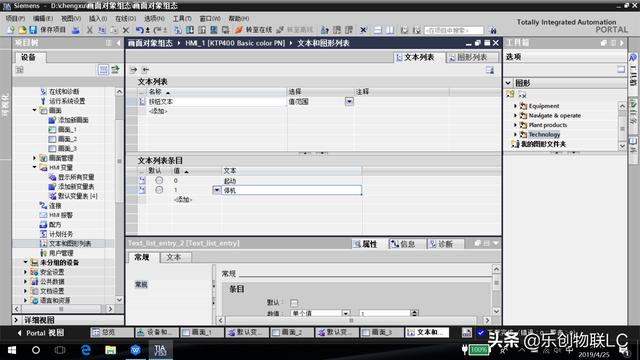
Task: Expand the Equipment graphics folder
Action: (x=515, y=106)
